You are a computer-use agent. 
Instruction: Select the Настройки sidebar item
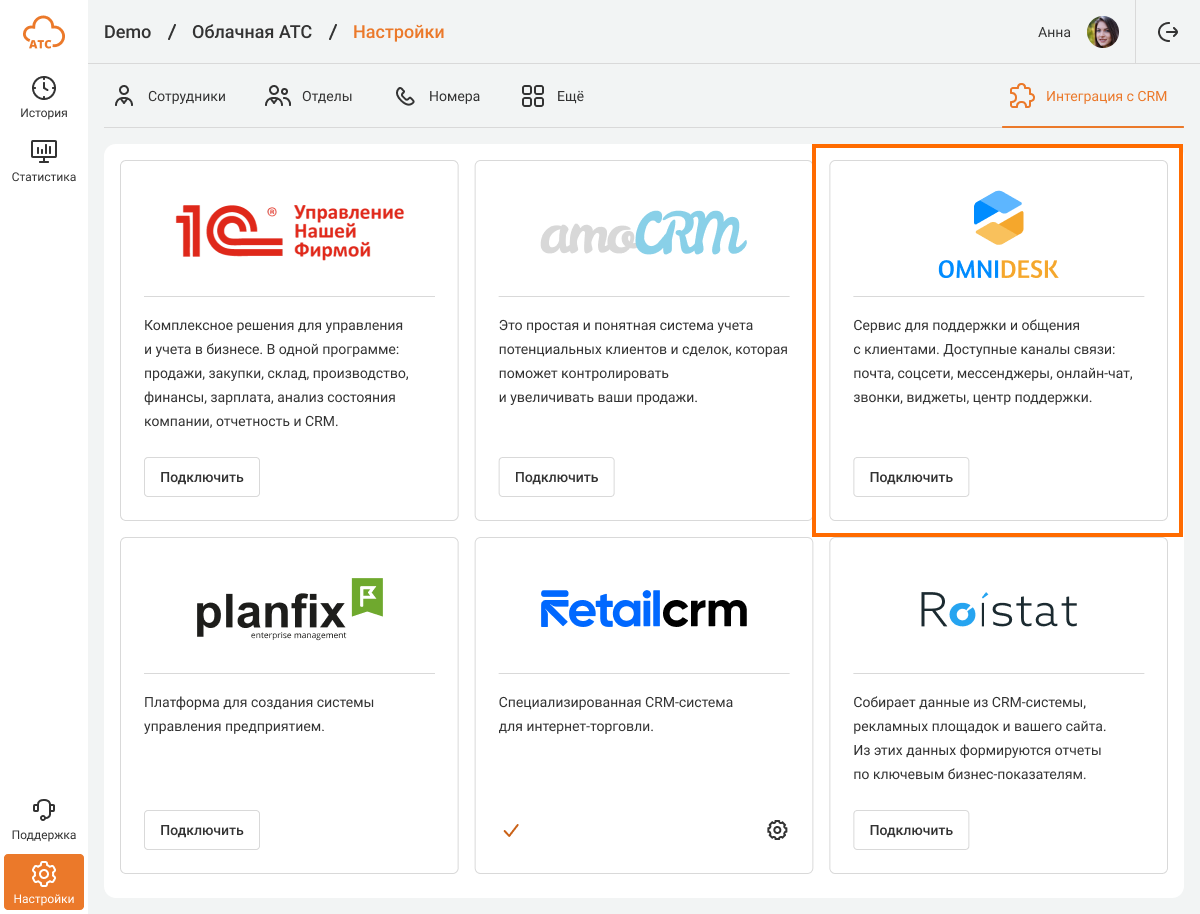44,882
